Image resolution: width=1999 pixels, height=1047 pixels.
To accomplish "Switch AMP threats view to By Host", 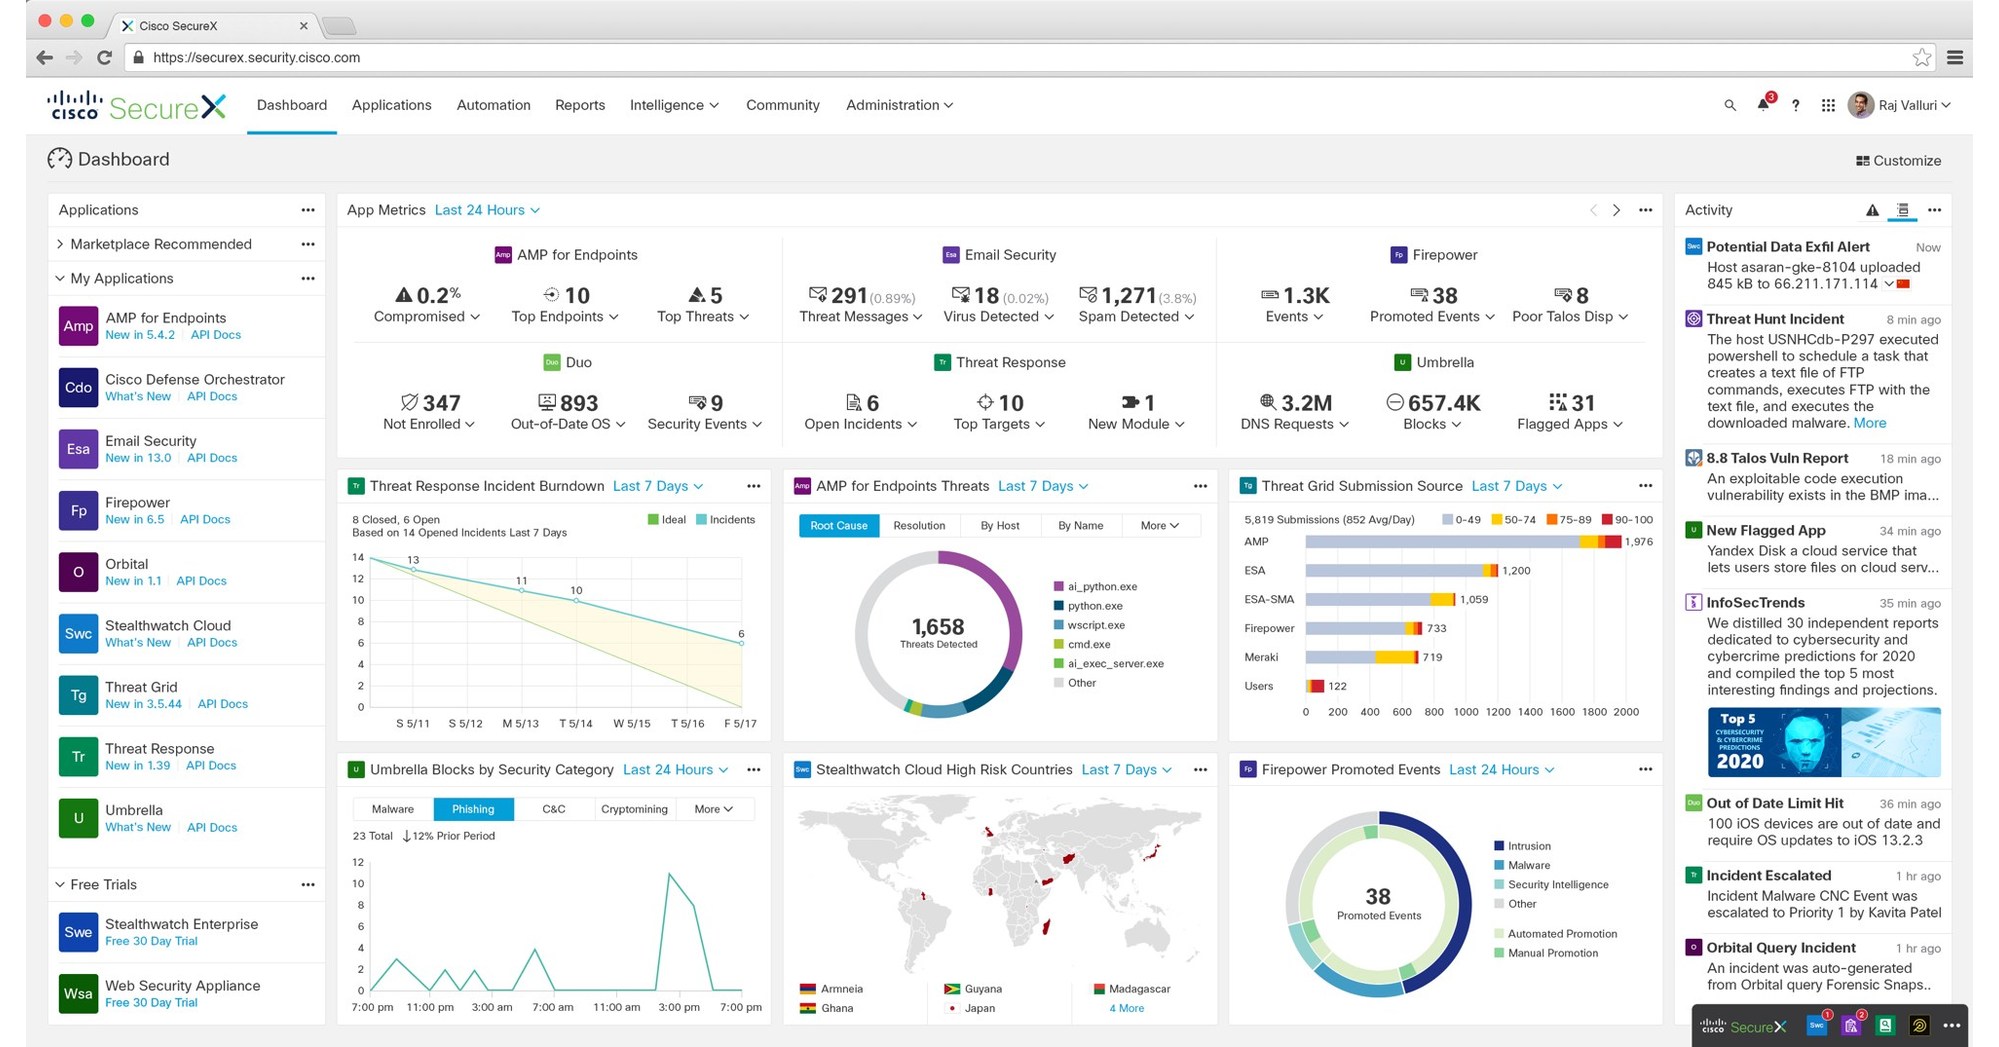I will (1000, 525).
